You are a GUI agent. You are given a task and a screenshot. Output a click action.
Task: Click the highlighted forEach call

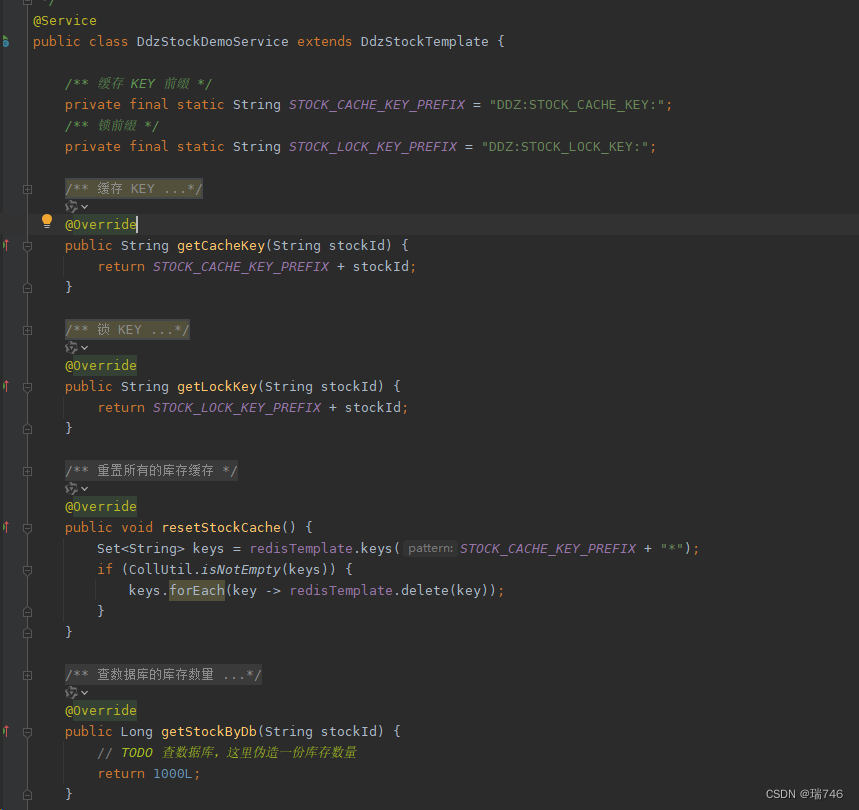[x=196, y=590]
